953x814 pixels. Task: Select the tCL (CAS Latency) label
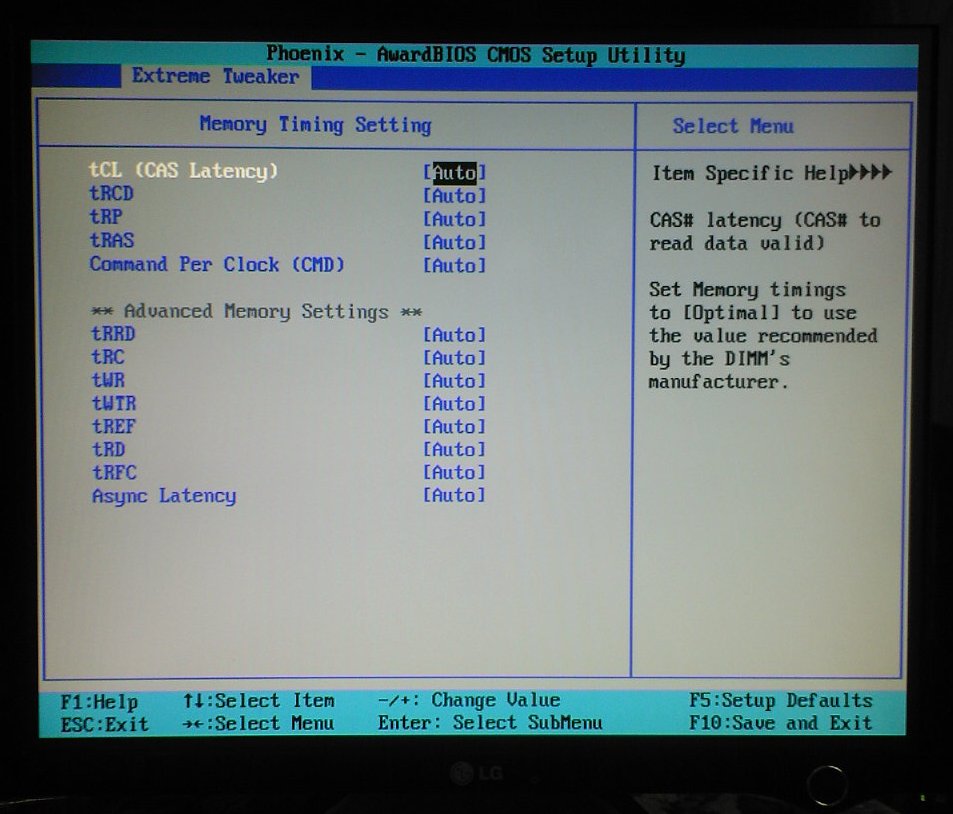[183, 171]
